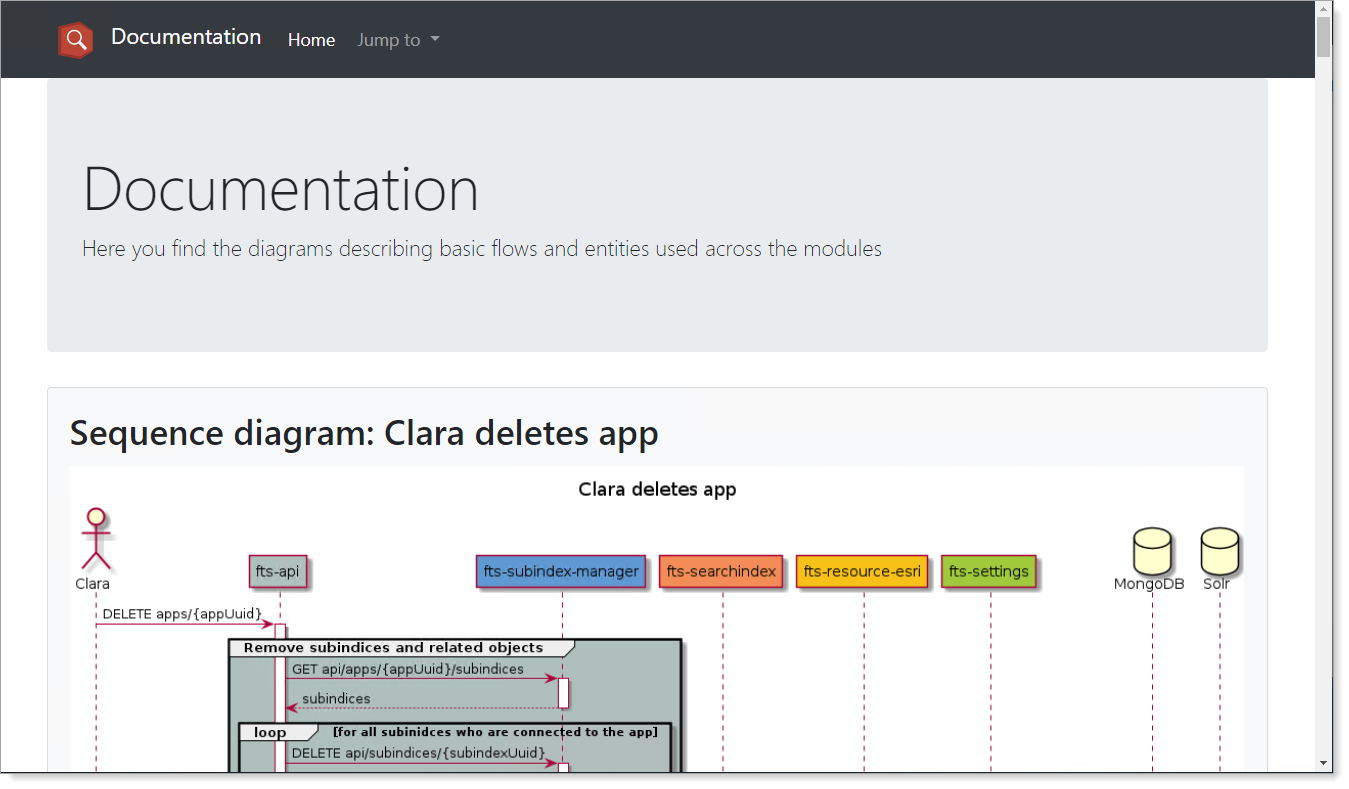Viewport: 1349px width, 789px height.
Task: Select the fts-settings participant box
Action: 989,571
